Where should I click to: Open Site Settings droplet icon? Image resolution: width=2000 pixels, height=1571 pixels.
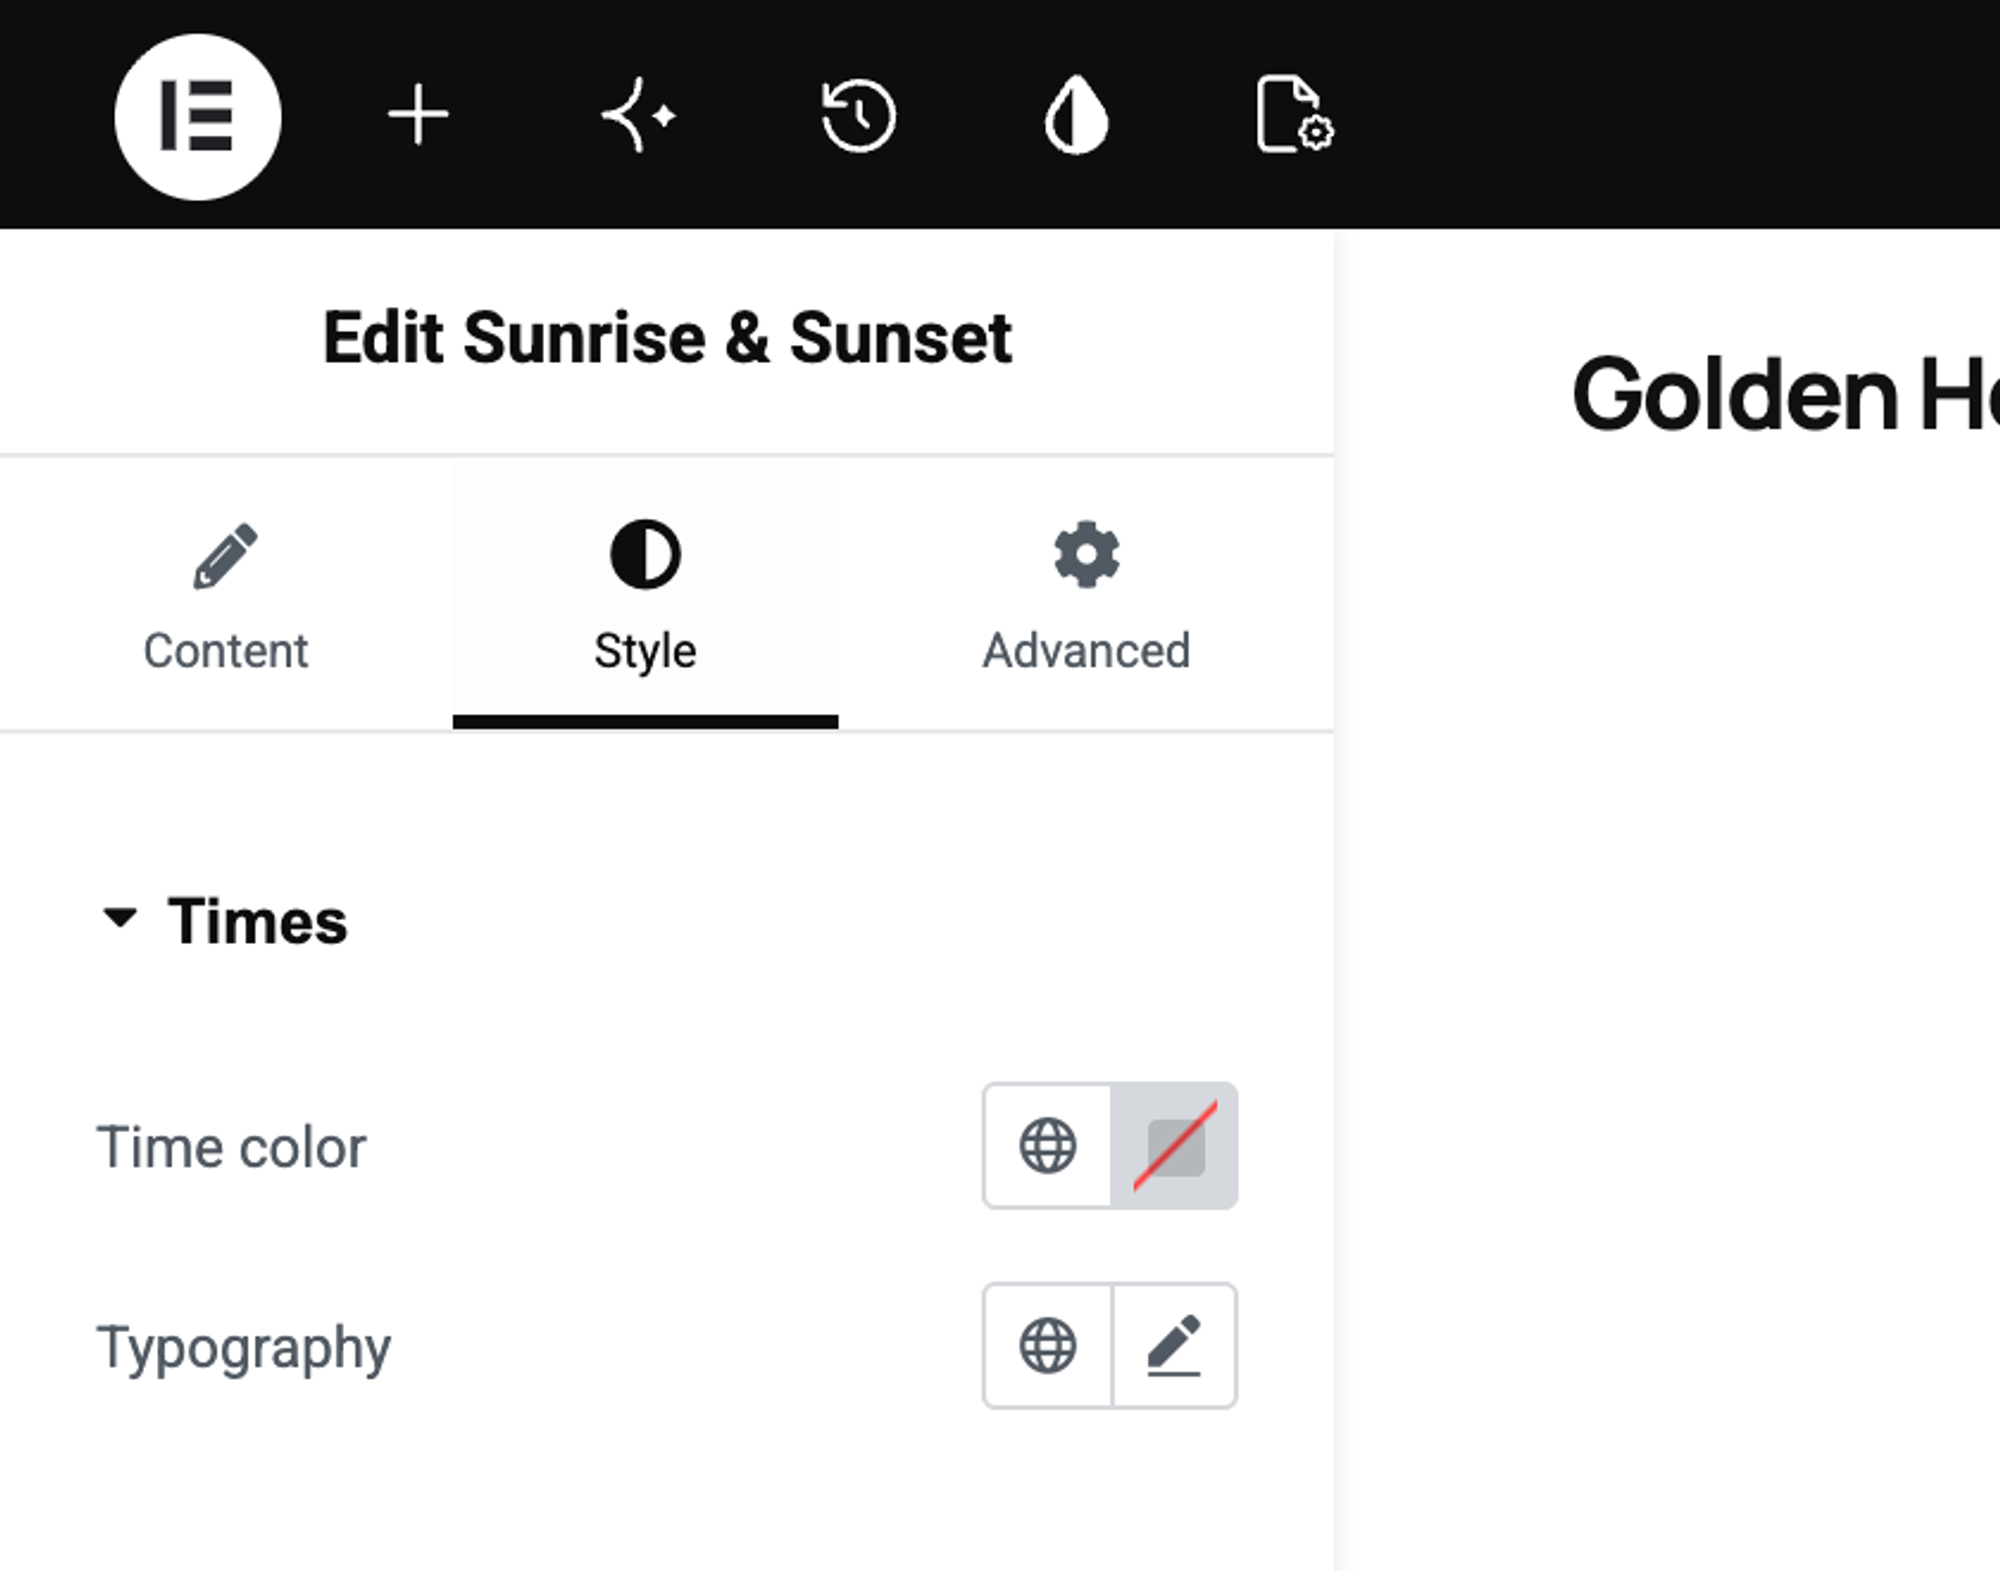click(x=1077, y=116)
